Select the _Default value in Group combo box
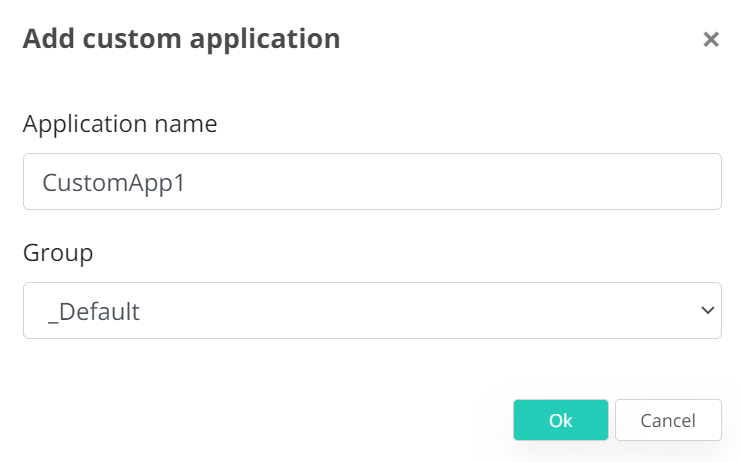740x462 pixels. pos(94,312)
